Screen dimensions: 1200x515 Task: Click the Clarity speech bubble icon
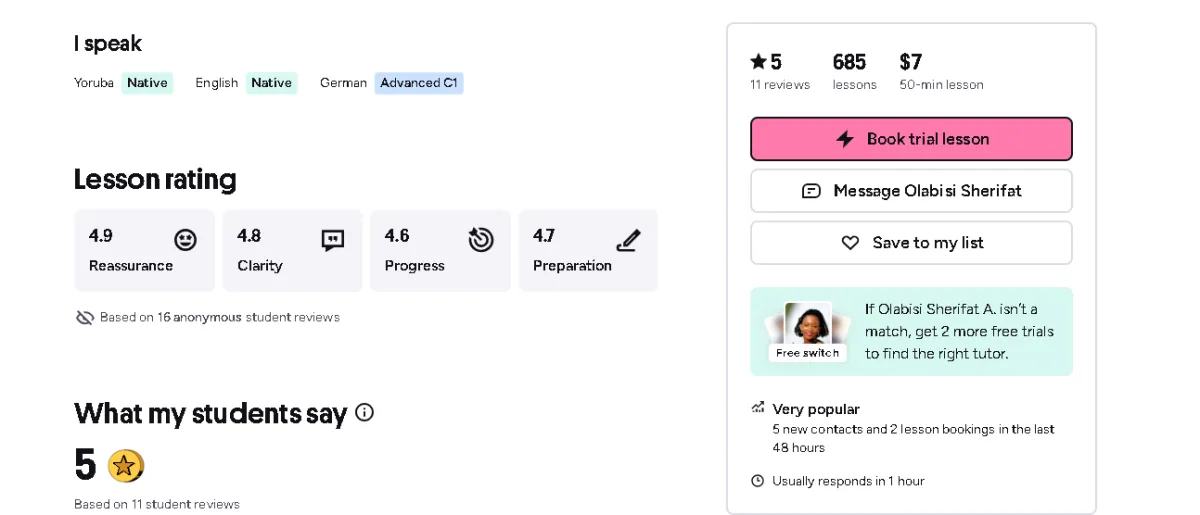coord(333,240)
